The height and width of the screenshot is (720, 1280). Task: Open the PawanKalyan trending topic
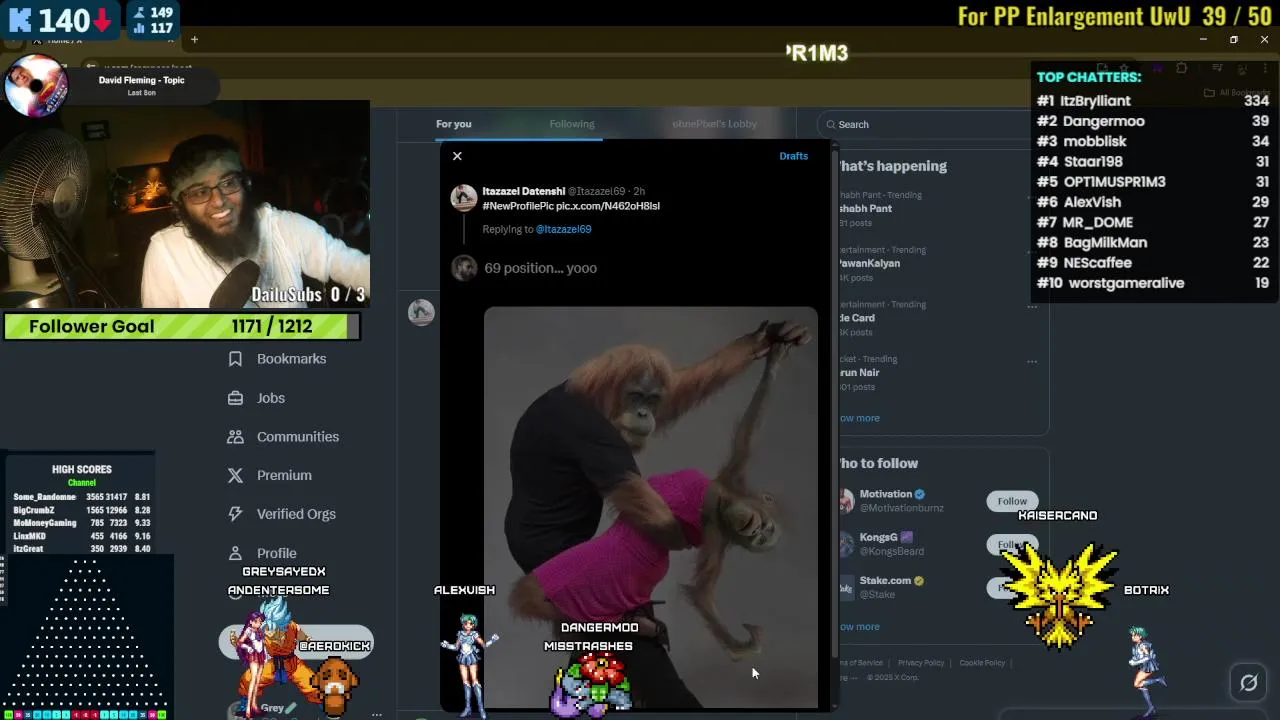869,264
